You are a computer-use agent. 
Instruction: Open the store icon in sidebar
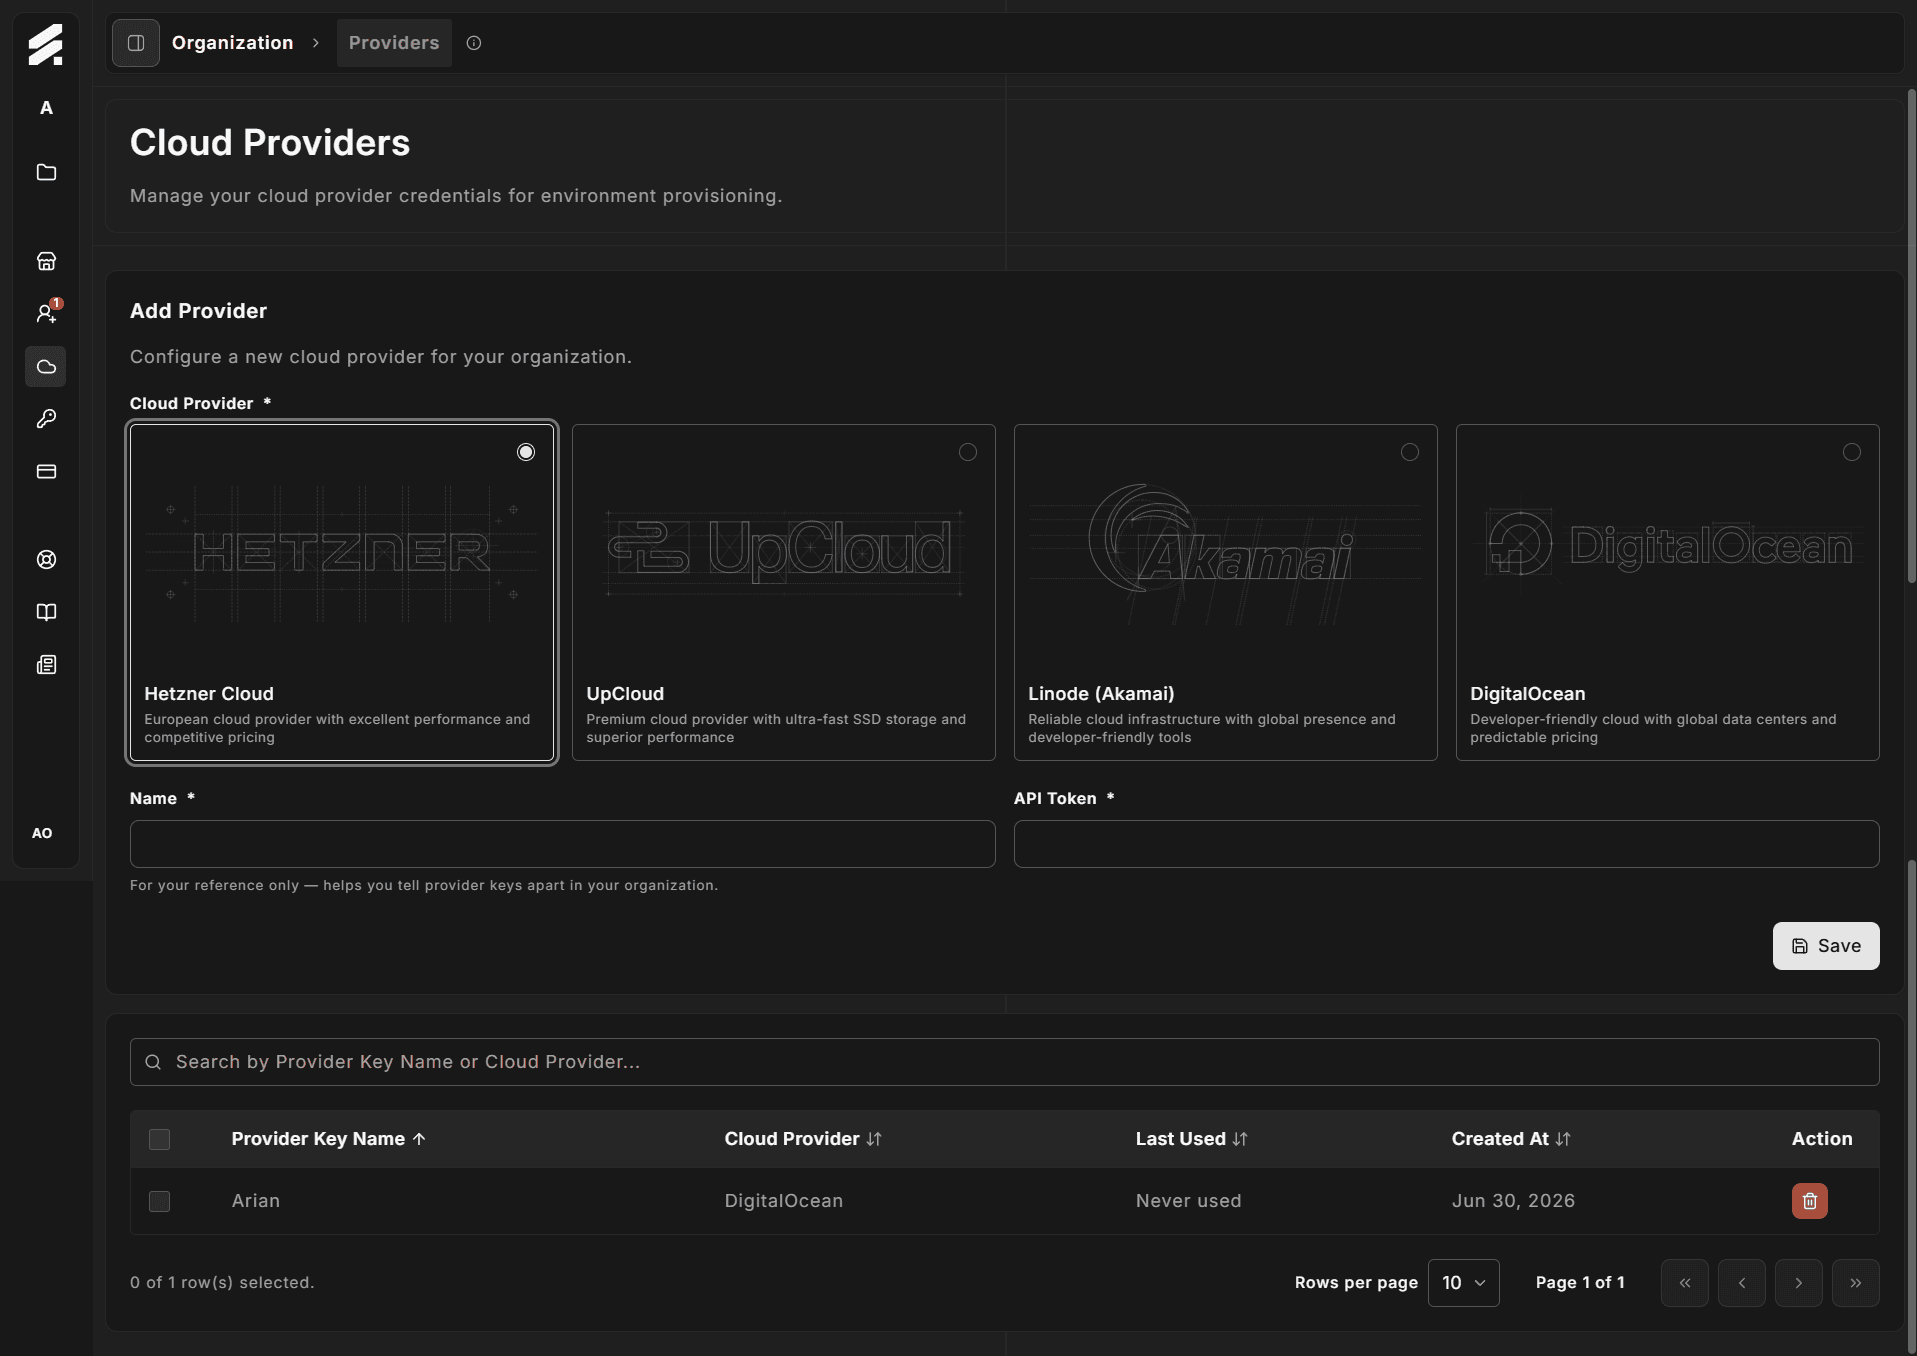46,261
